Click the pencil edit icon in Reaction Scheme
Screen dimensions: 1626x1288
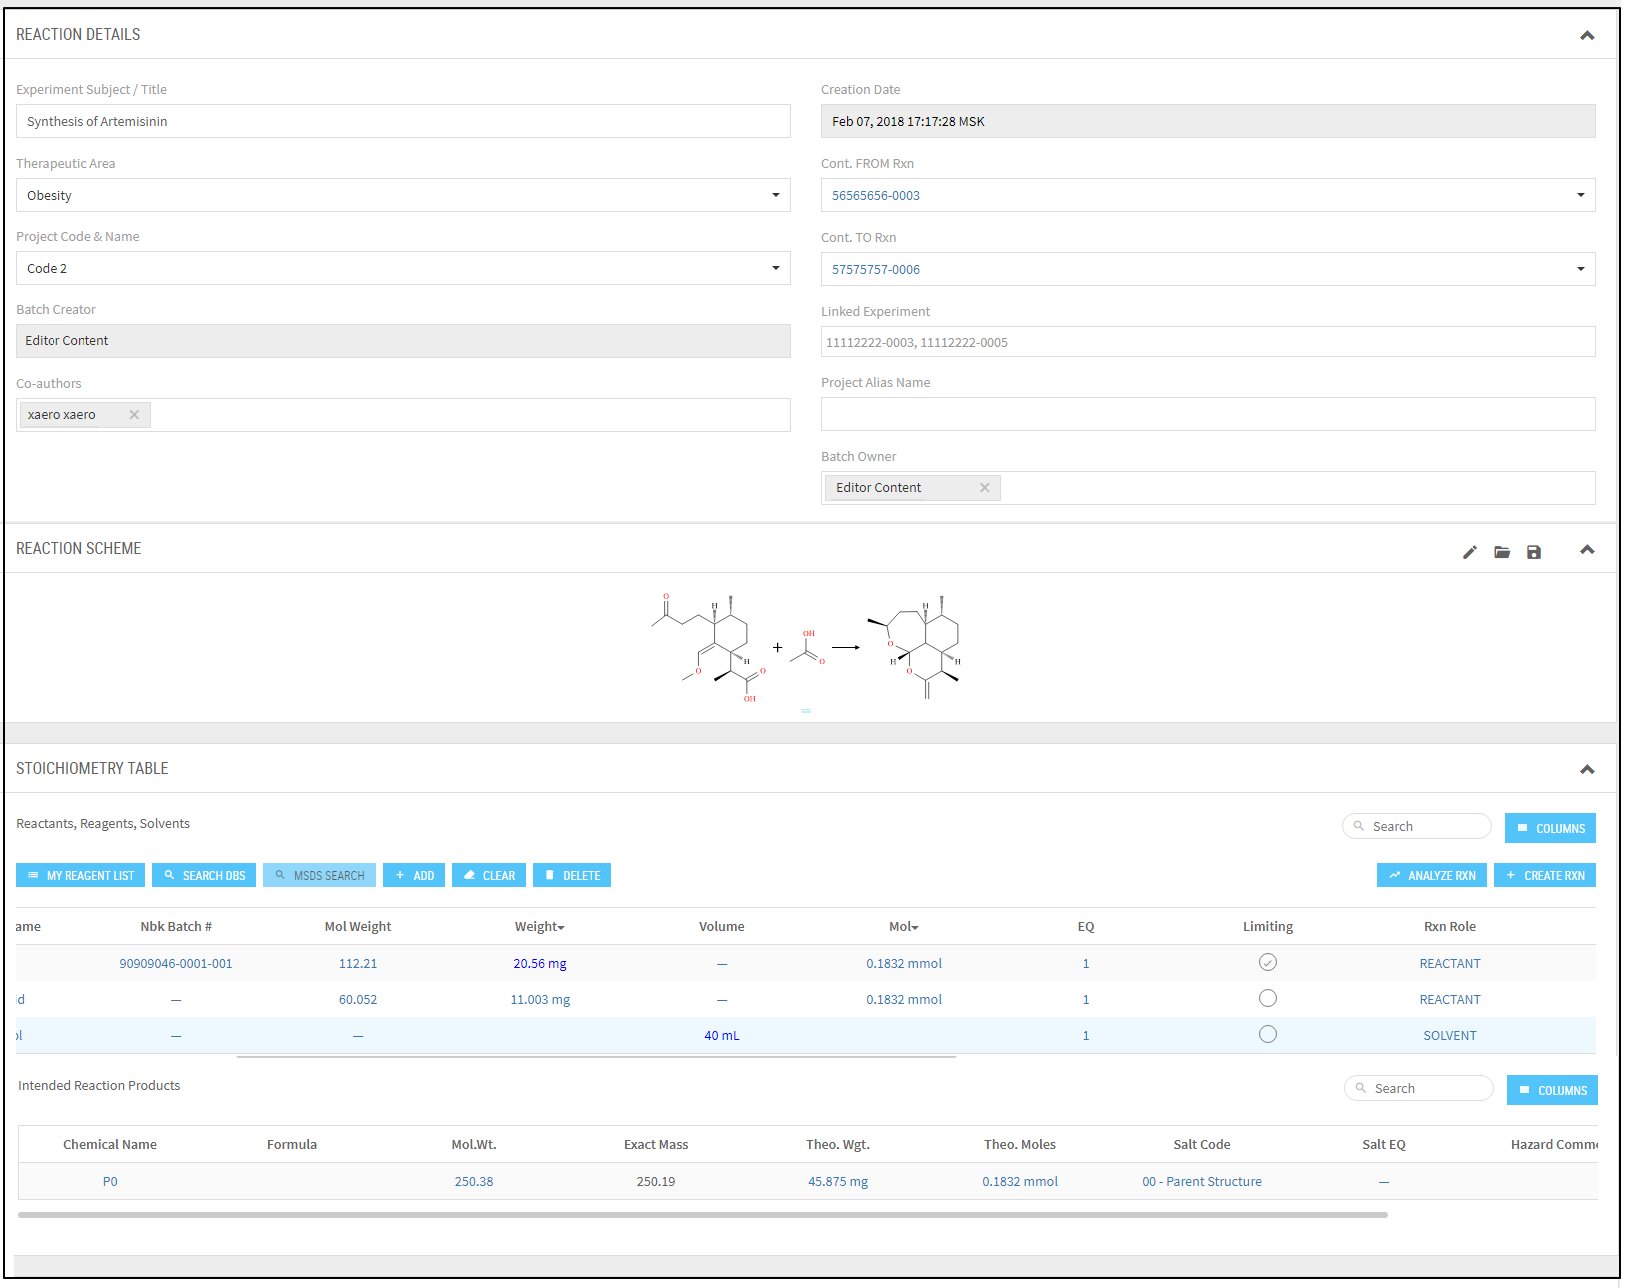click(x=1469, y=552)
